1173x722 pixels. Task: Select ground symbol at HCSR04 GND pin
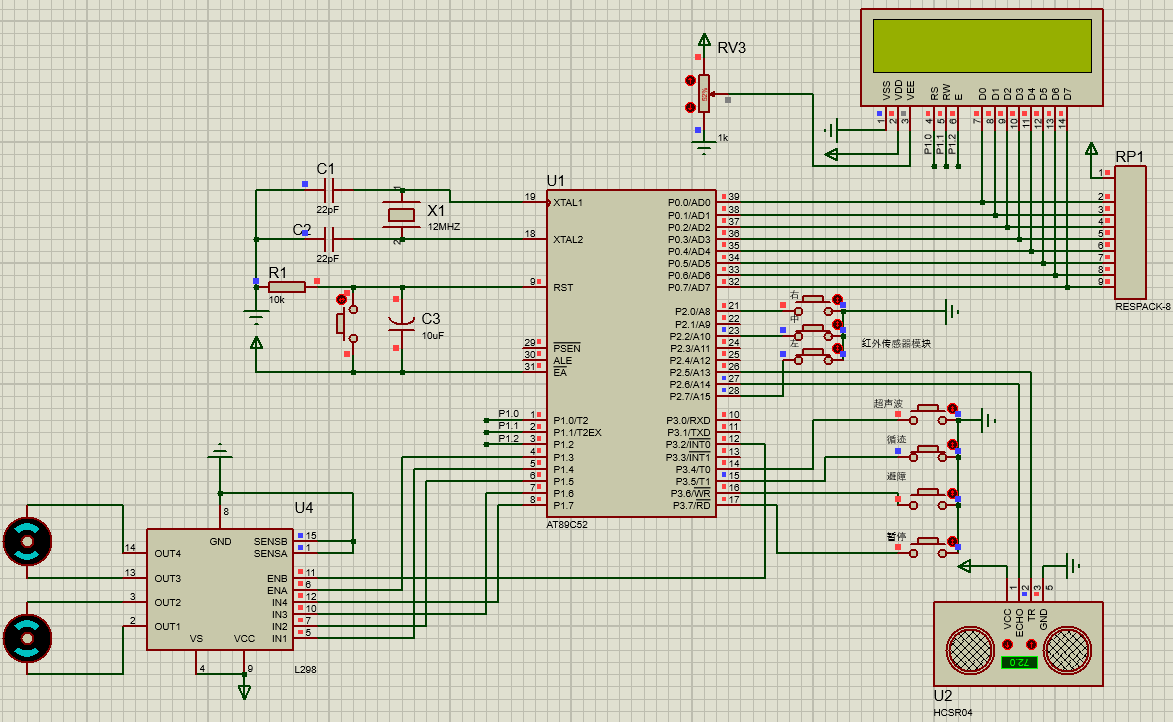(x=1073, y=566)
